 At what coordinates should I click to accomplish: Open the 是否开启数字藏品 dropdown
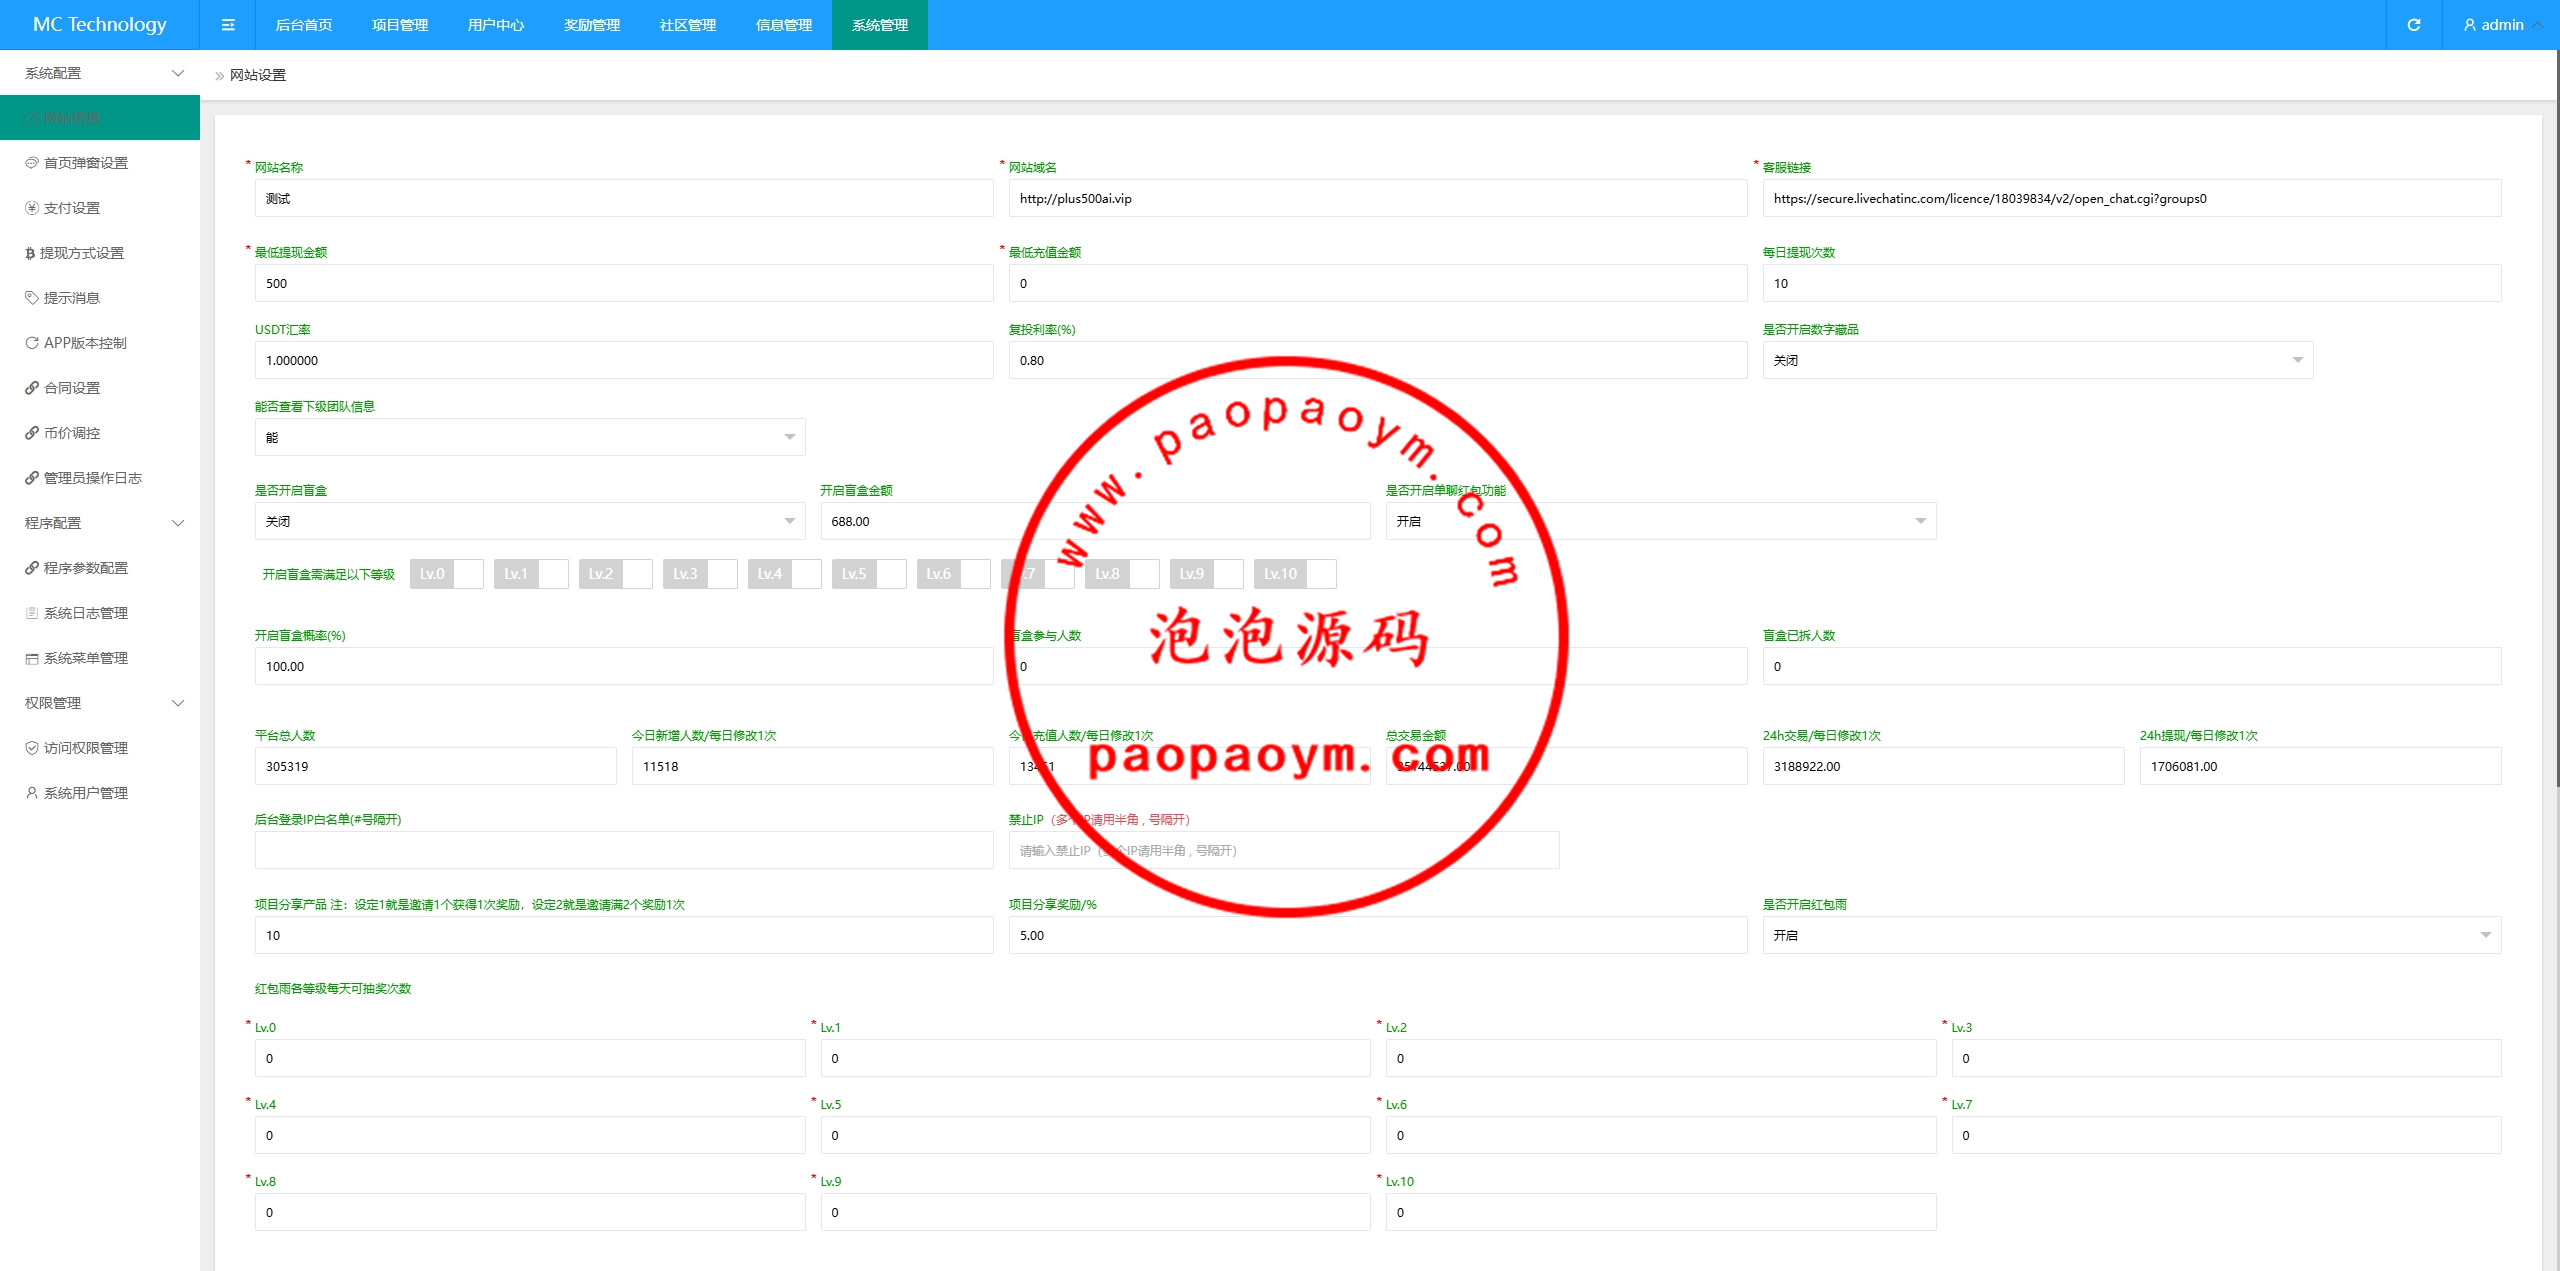coord(2037,360)
